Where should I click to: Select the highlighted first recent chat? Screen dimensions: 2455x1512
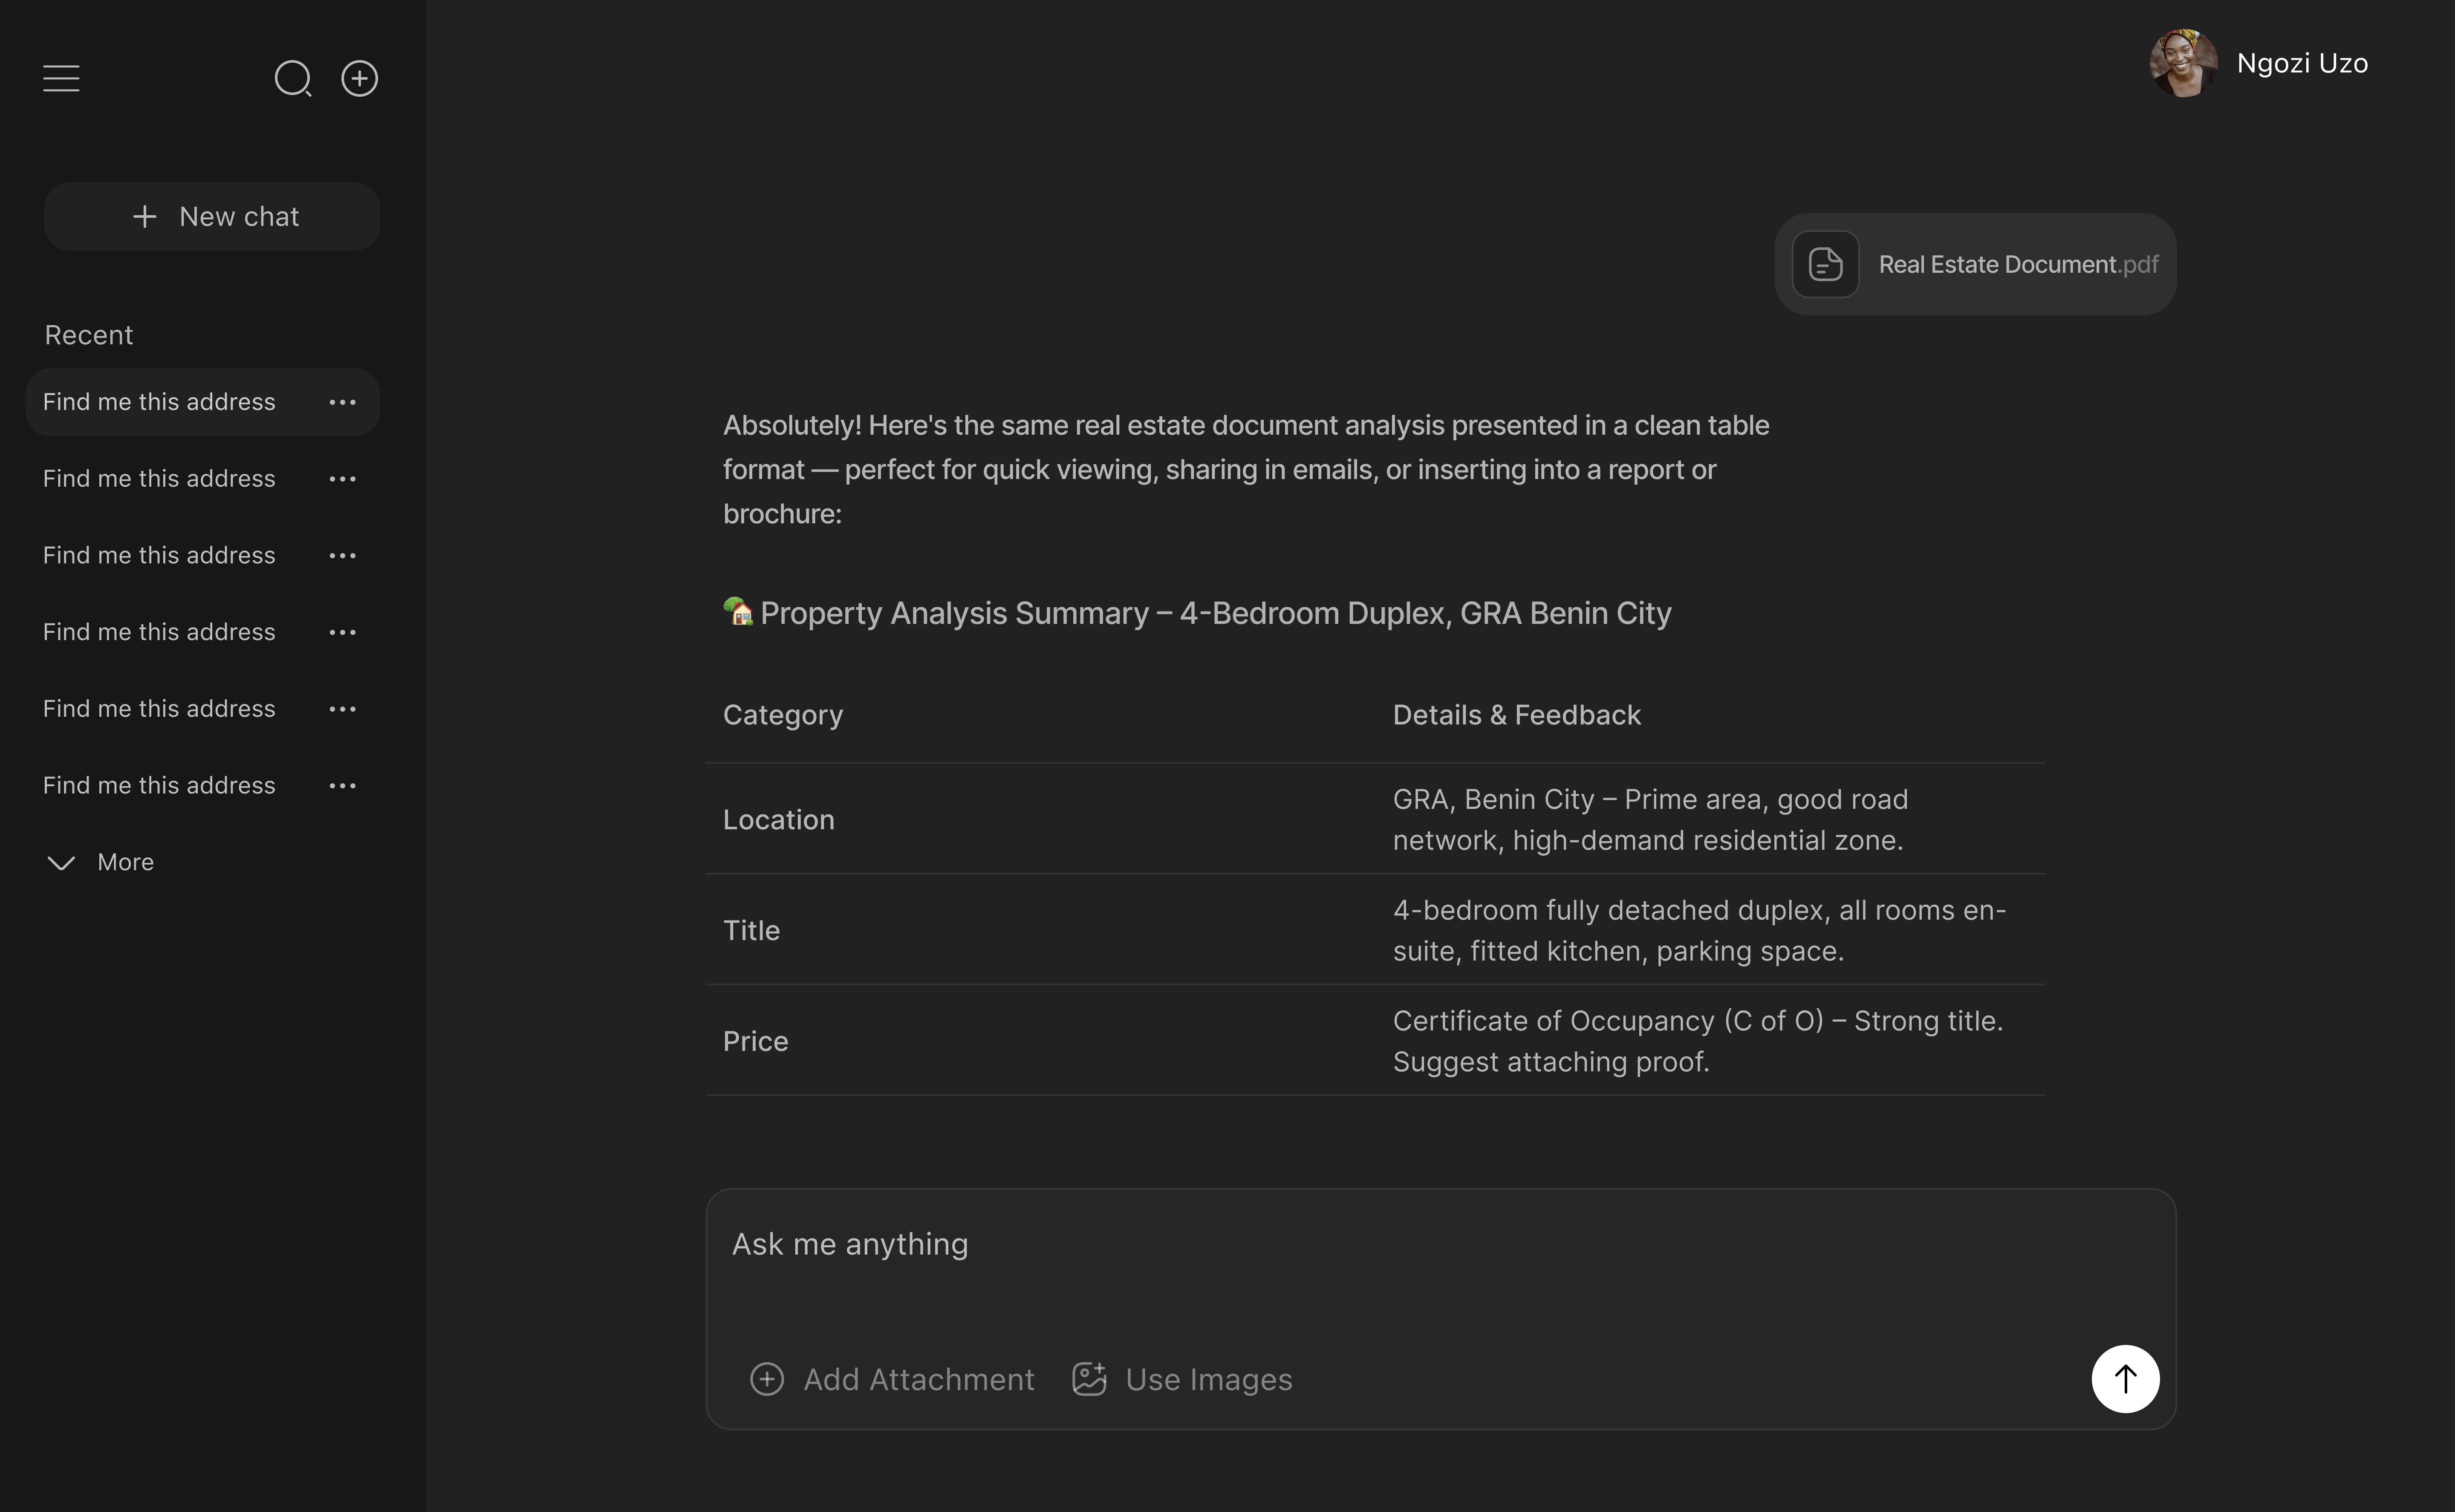coord(159,402)
